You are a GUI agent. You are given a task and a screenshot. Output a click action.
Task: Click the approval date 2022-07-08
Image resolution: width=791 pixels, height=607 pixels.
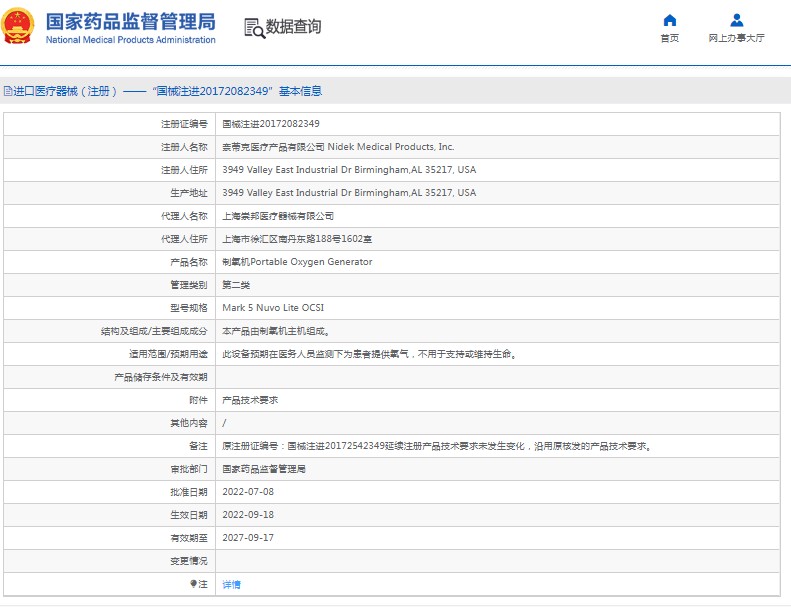click(x=247, y=492)
